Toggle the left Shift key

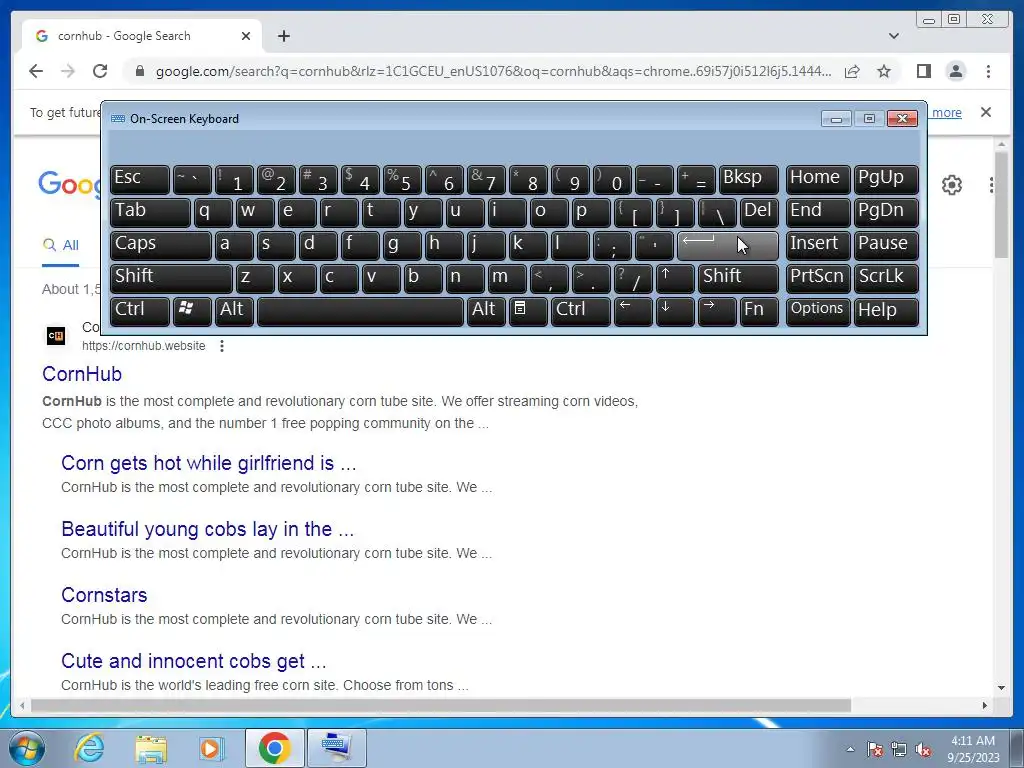(x=171, y=278)
